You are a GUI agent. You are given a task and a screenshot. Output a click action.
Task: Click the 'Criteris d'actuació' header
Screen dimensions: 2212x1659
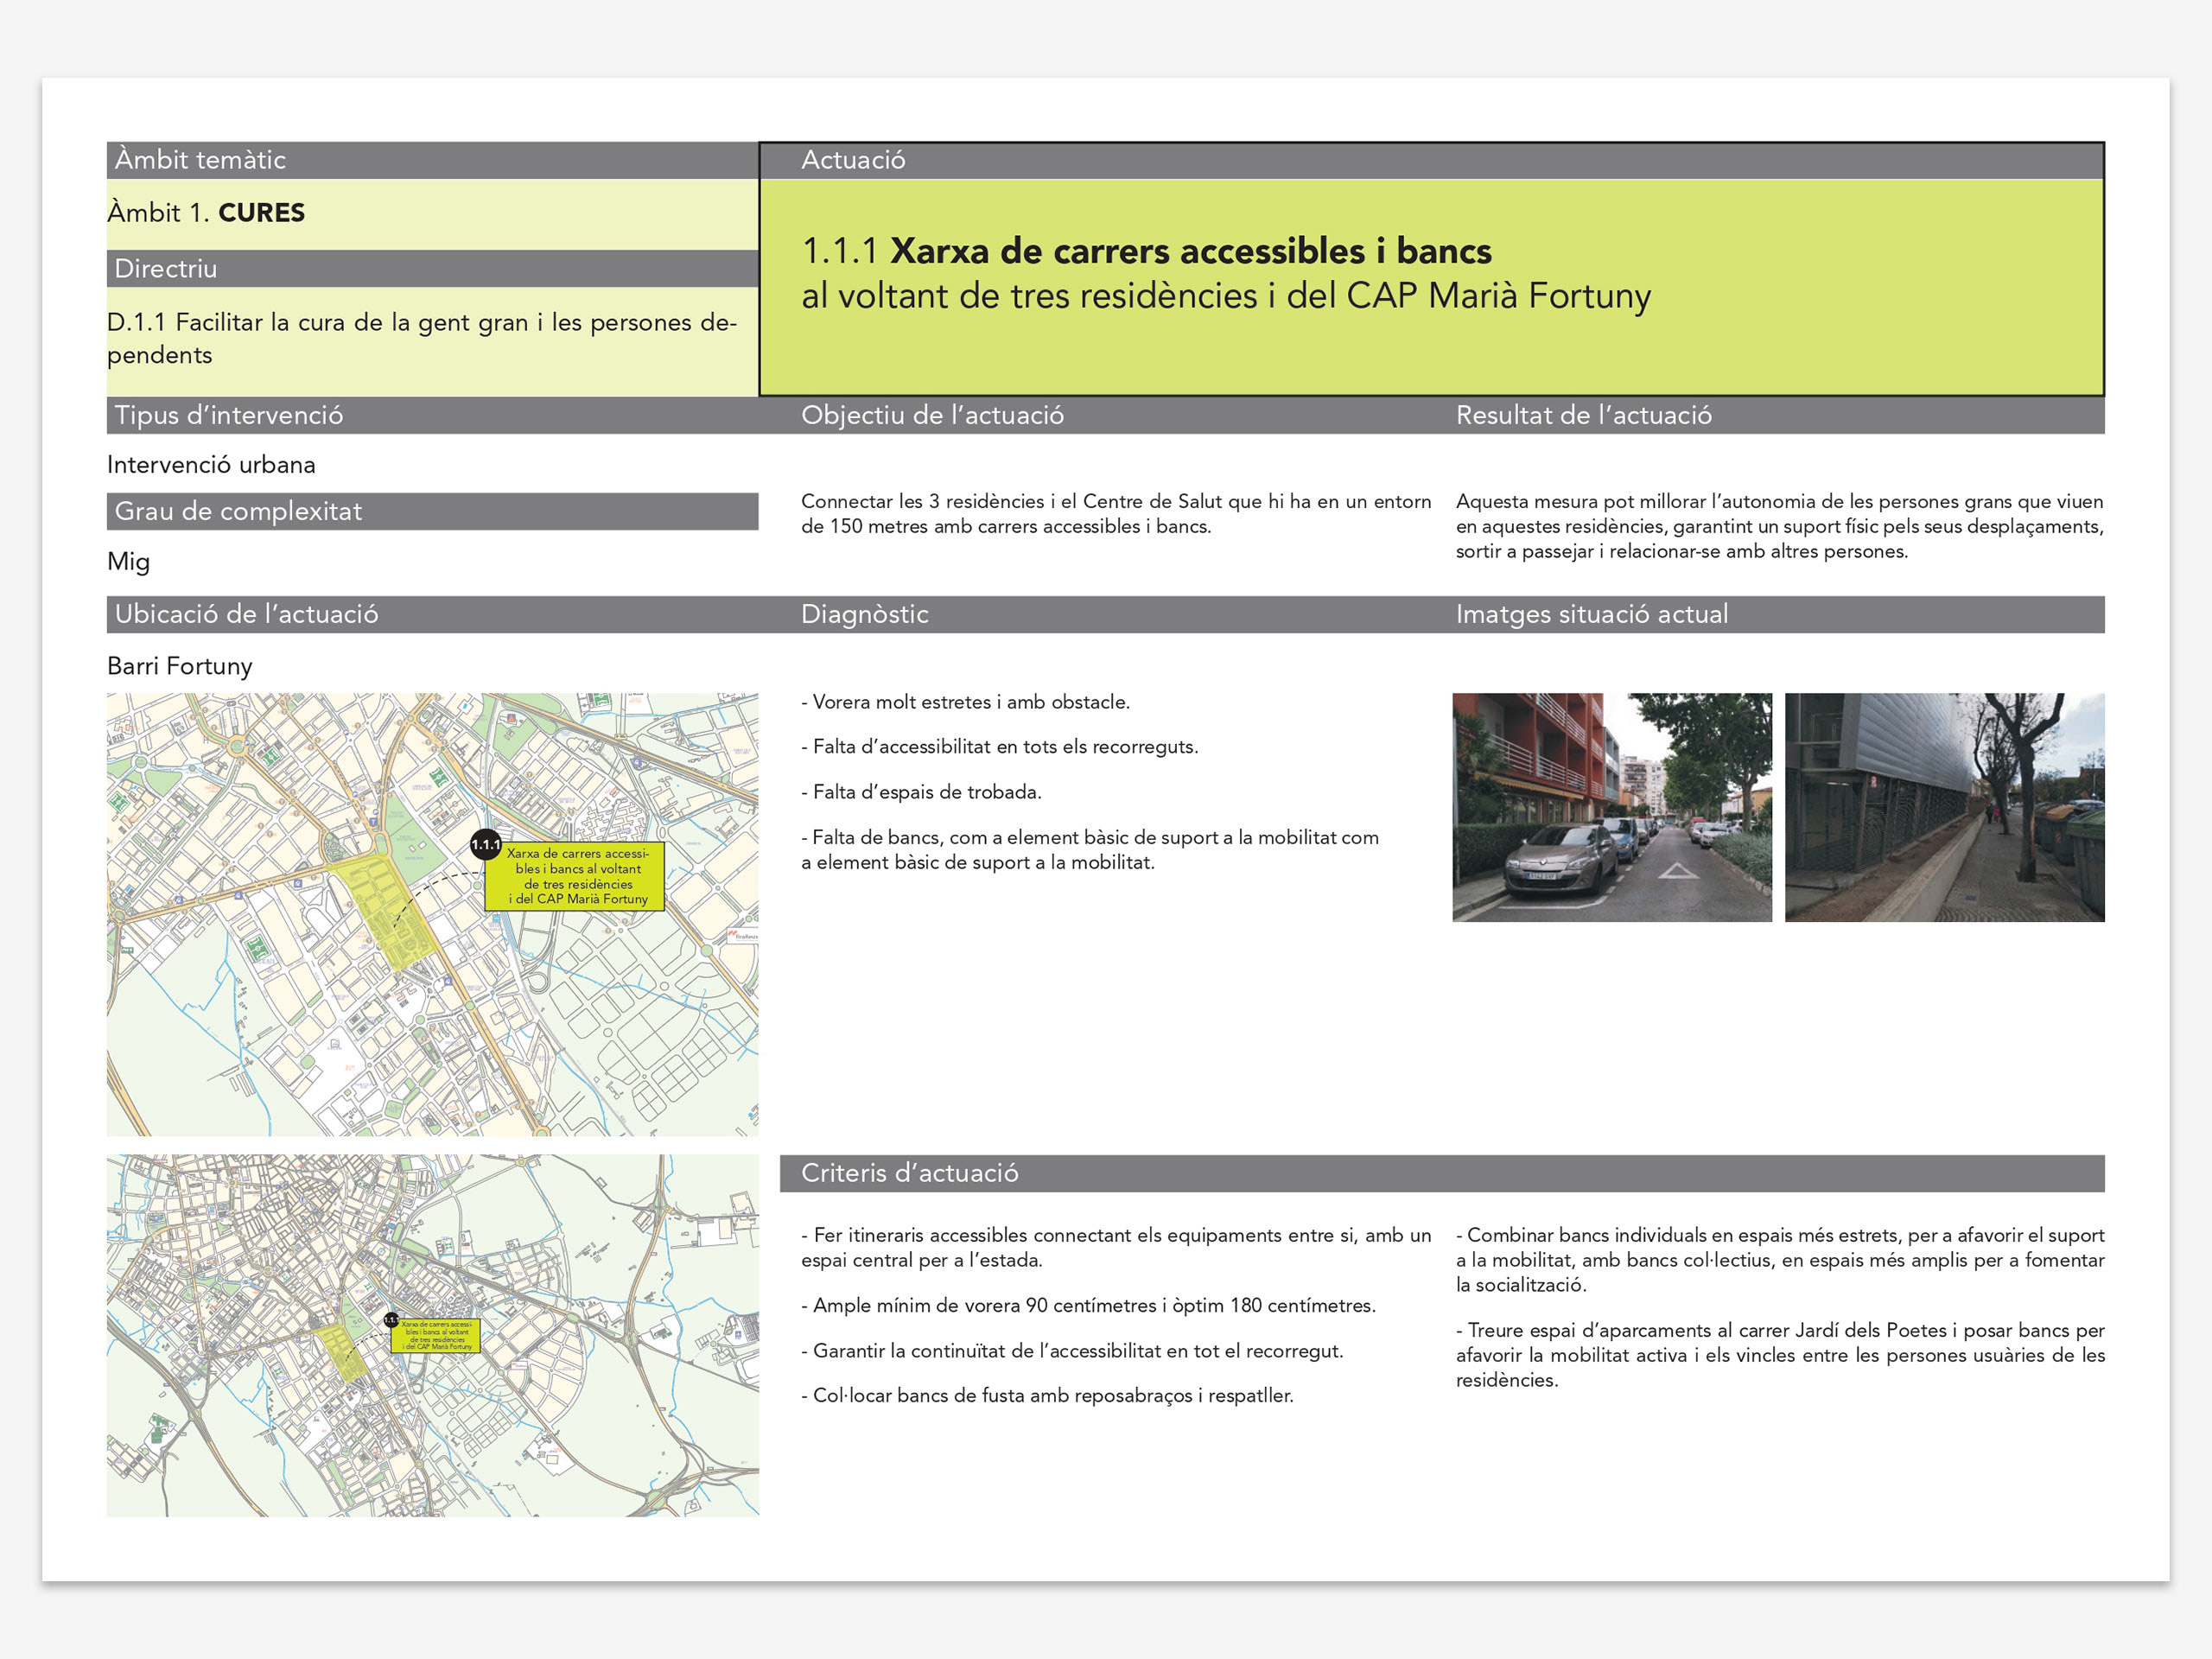point(1442,1173)
